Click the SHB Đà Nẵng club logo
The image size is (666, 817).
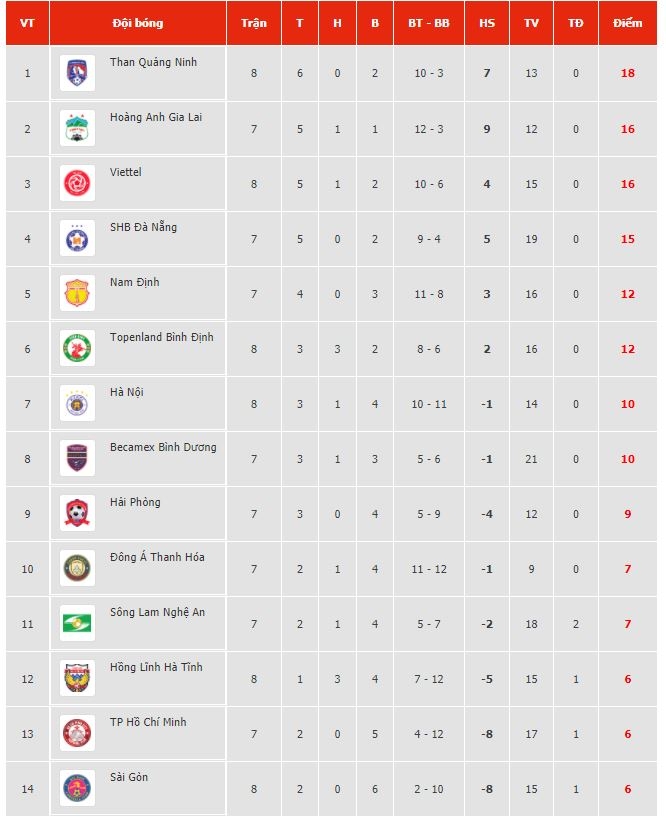[x=77, y=238]
